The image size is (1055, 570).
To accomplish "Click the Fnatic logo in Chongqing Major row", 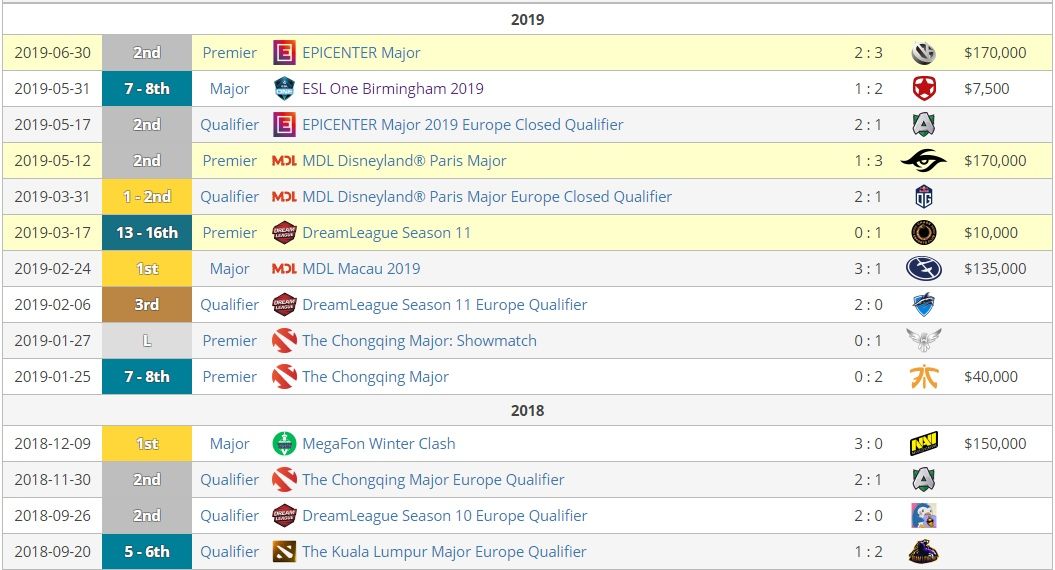I will pyautogui.click(x=924, y=377).
